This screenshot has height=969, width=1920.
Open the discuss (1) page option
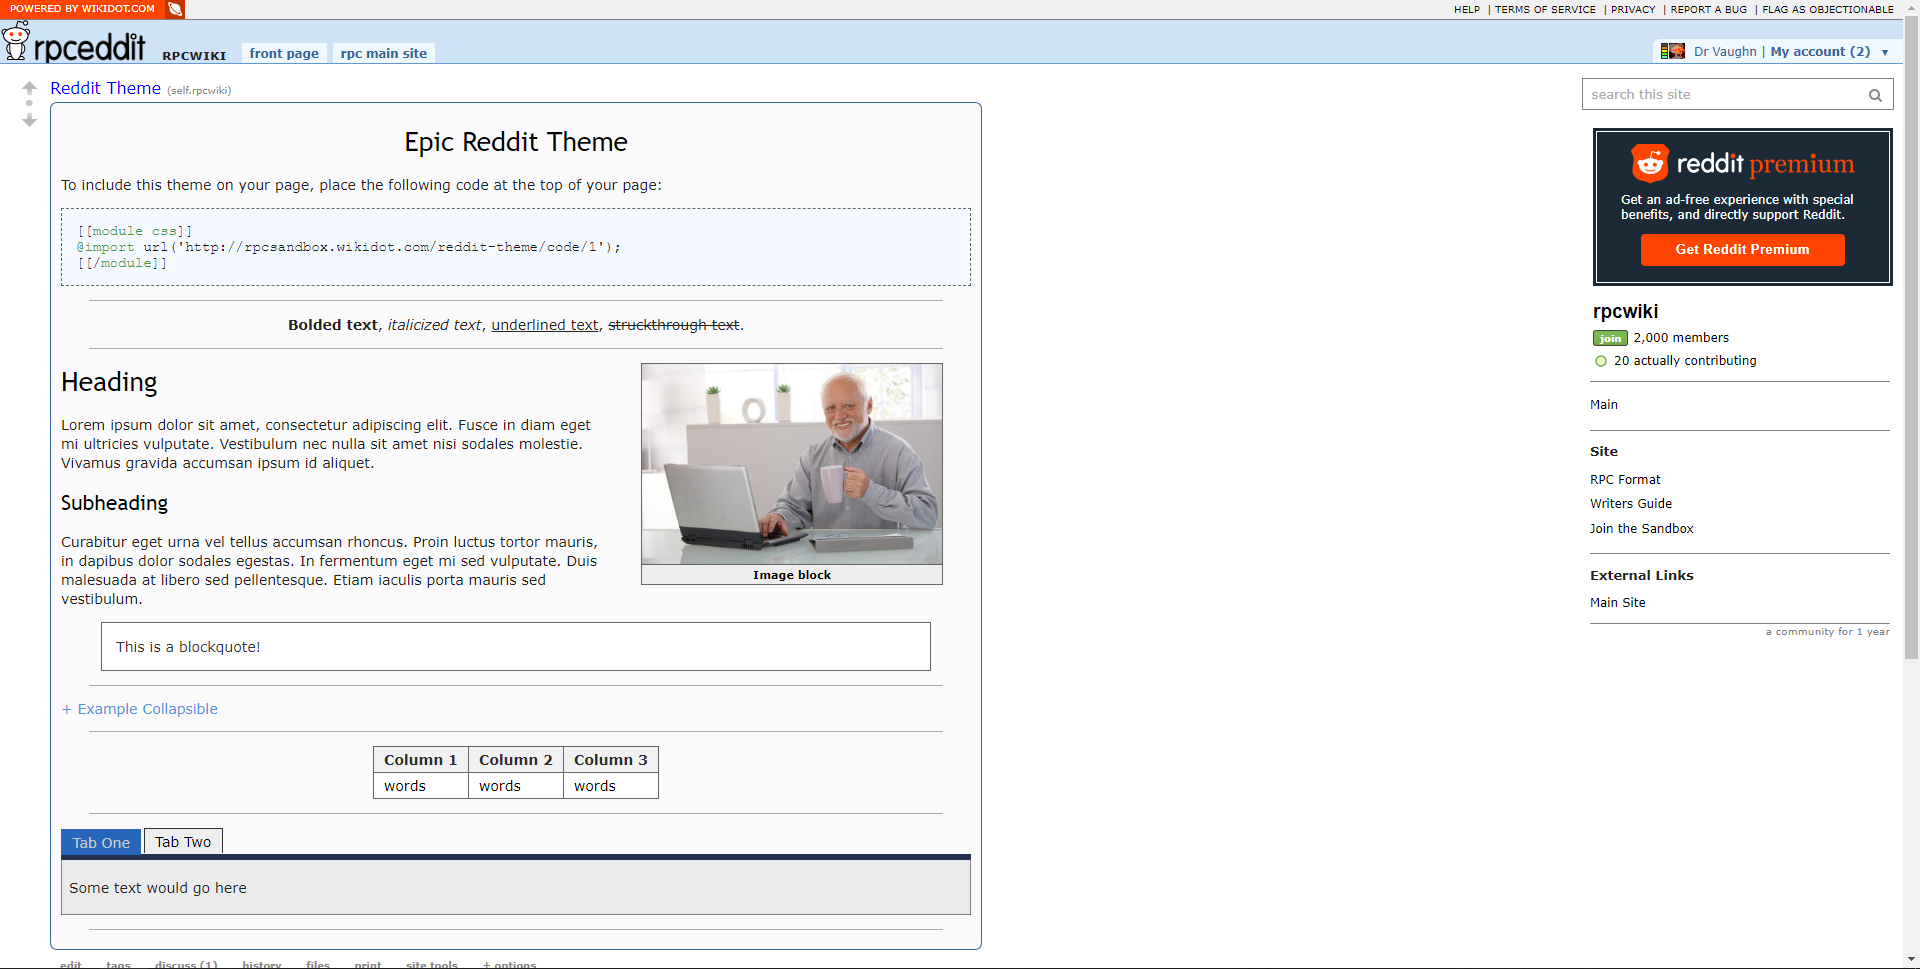click(186, 965)
